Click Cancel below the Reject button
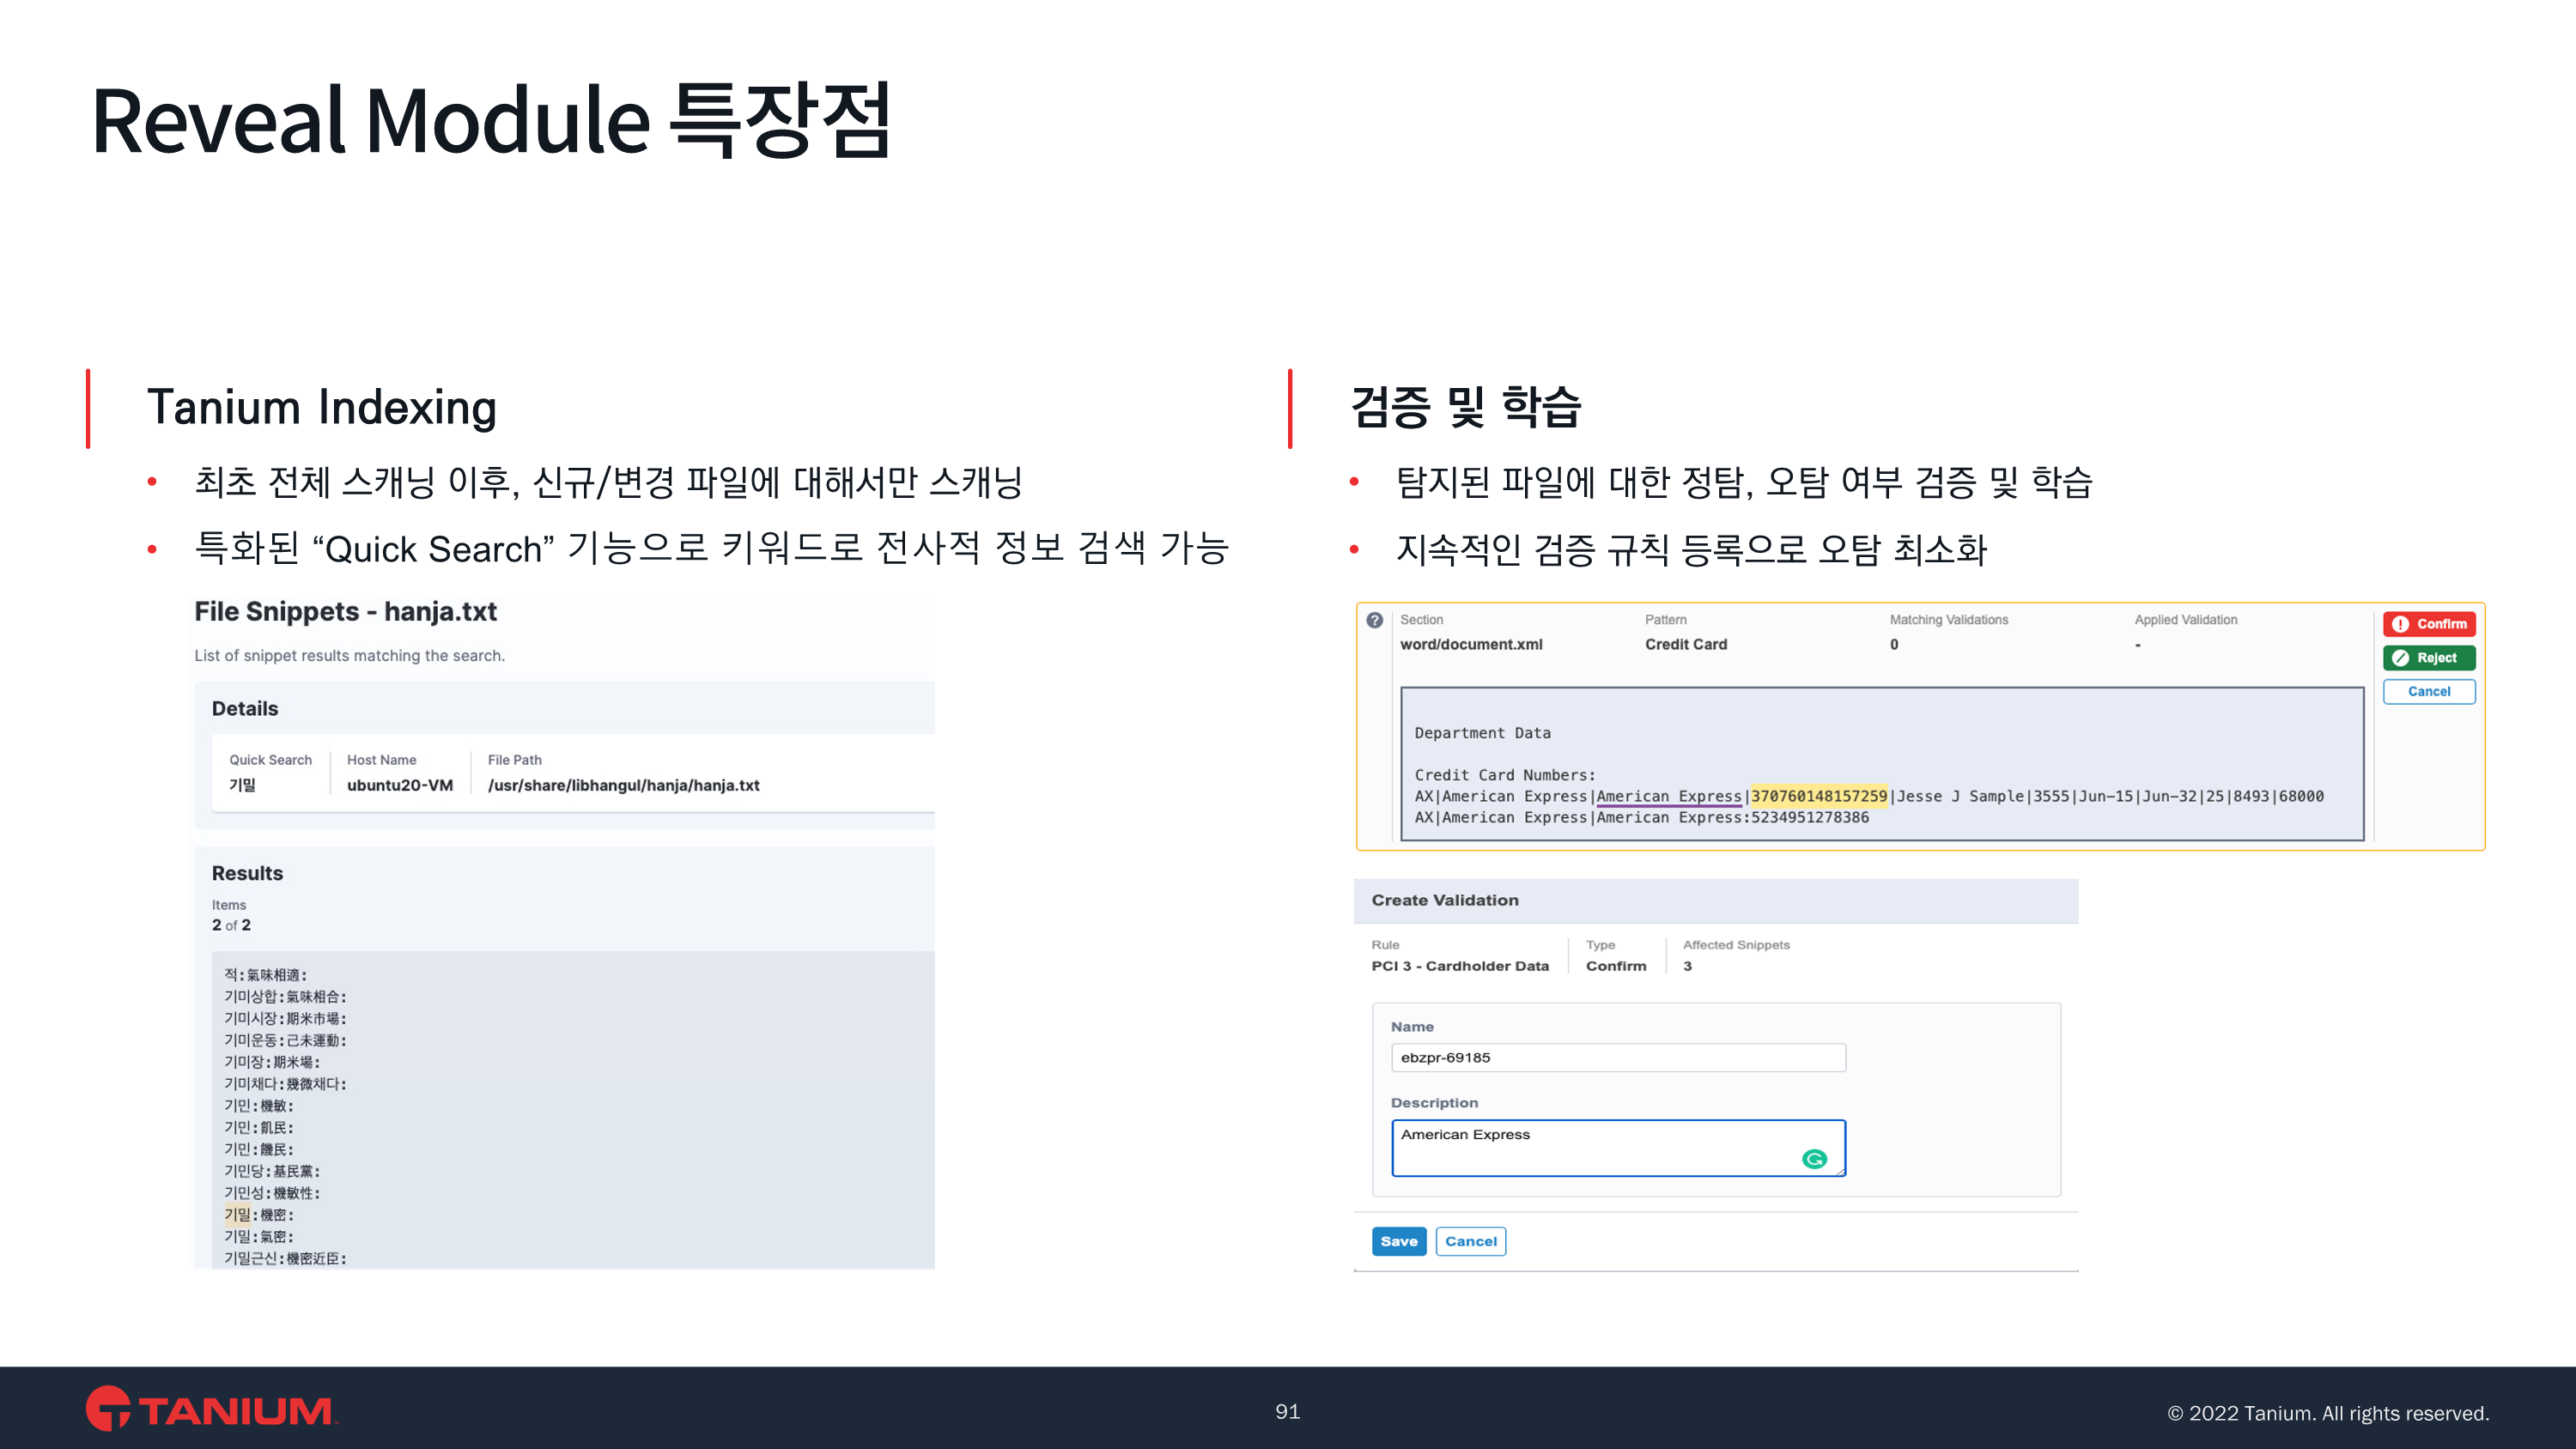 2428,691
